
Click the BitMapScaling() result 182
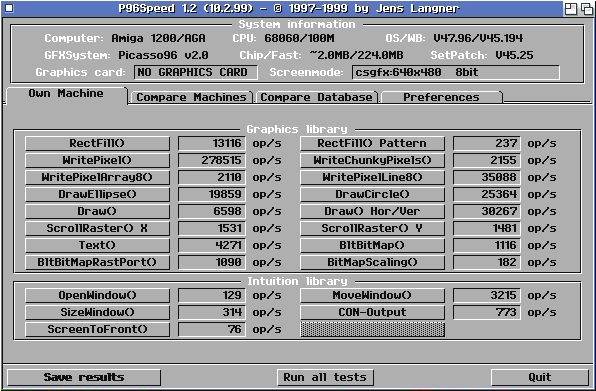pos(487,262)
